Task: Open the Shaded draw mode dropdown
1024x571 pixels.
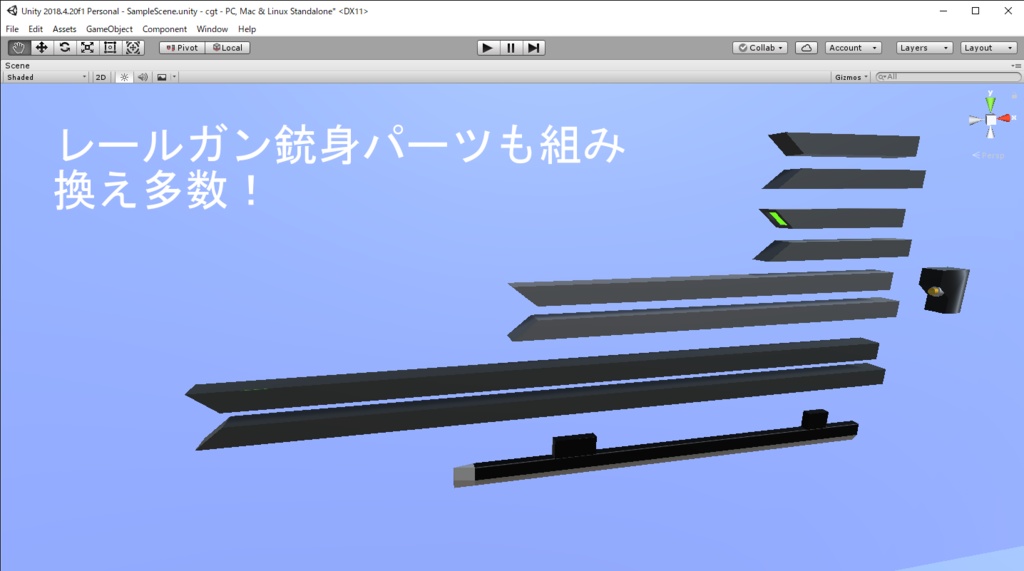Action: [x=46, y=77]
